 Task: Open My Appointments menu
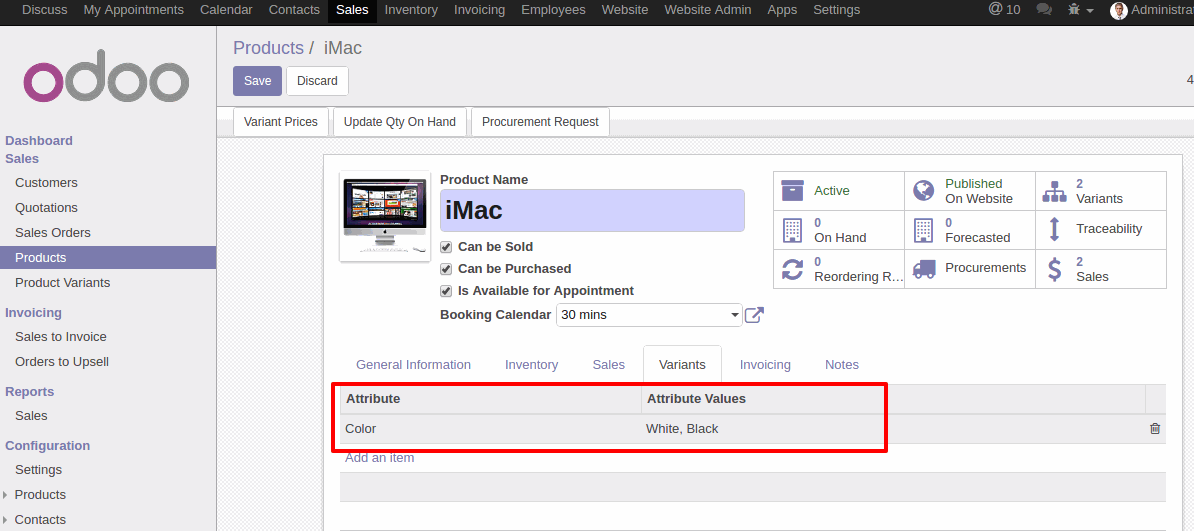[134, 10]
